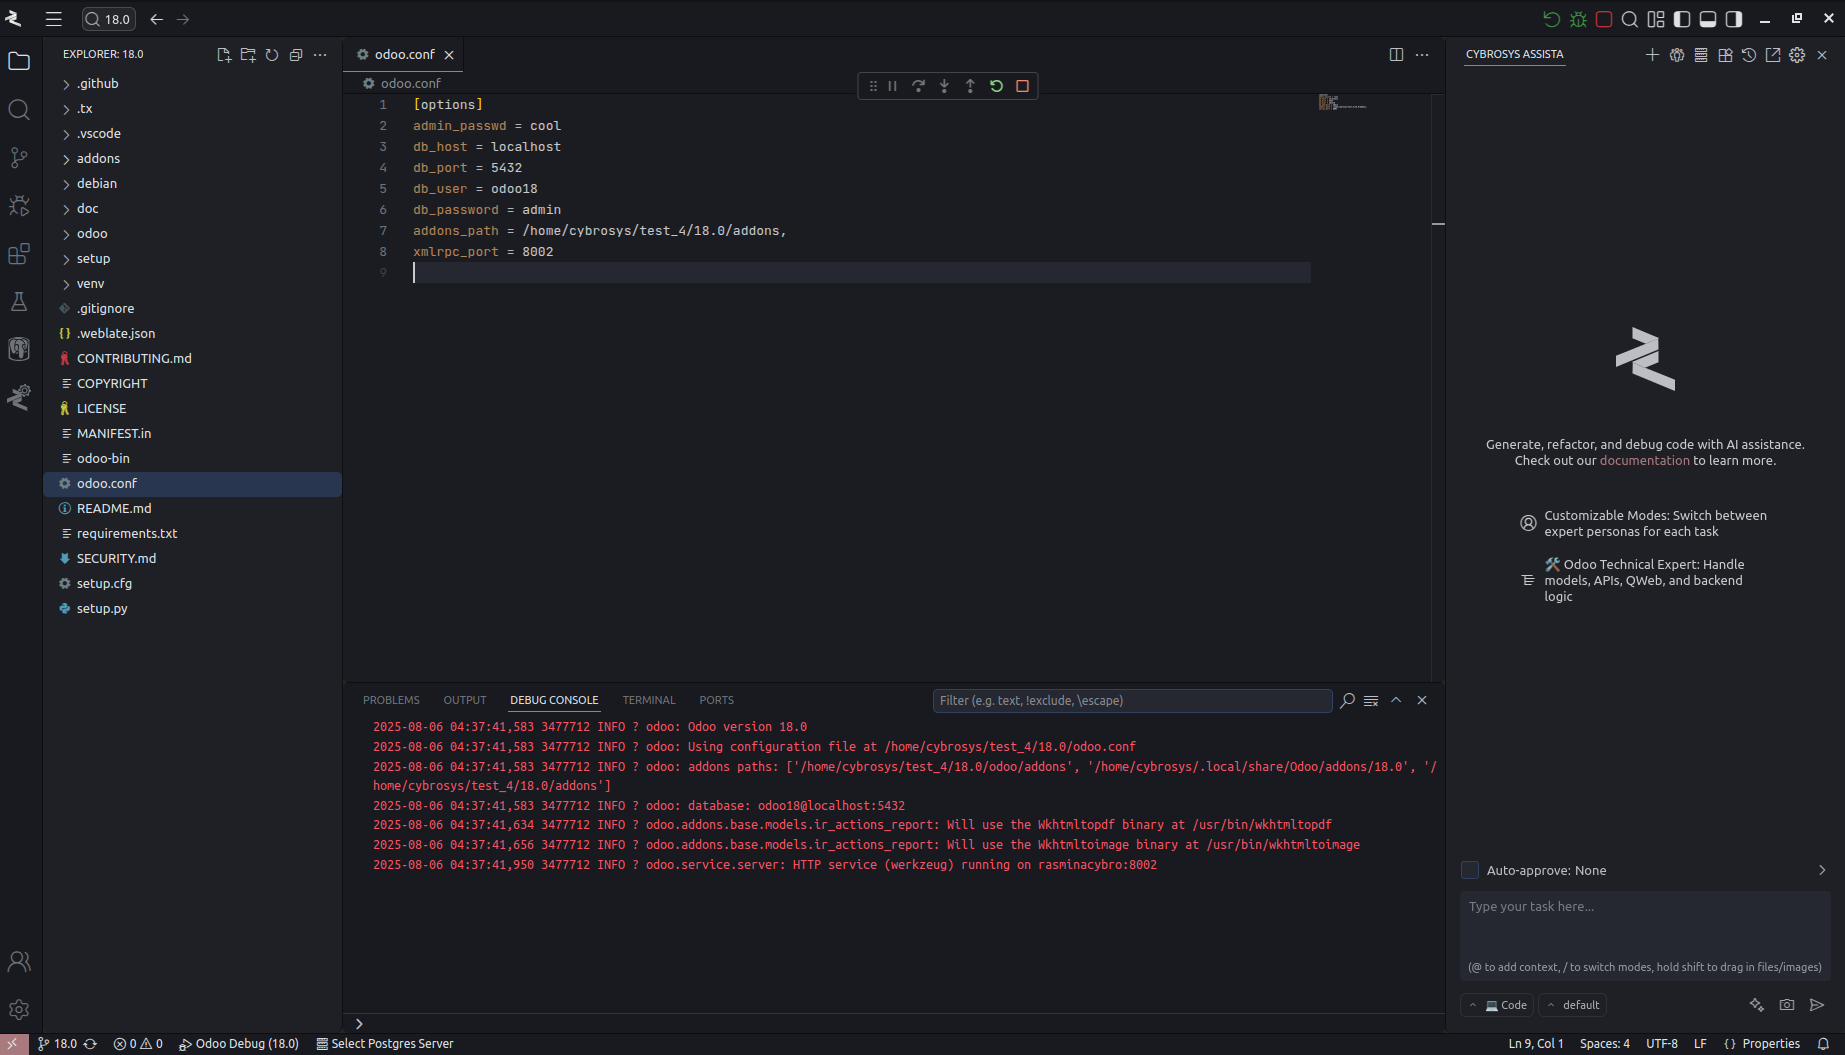Click Select Postgres Server in status bar
1845x1055 pixels.
[x=385, y=1044]
